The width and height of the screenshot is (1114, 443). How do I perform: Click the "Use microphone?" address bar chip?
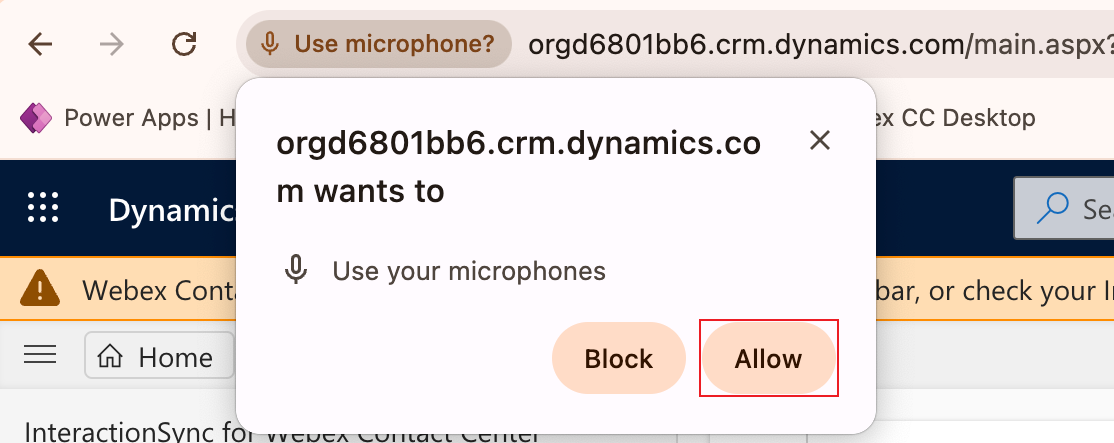[x=379, y=44]
